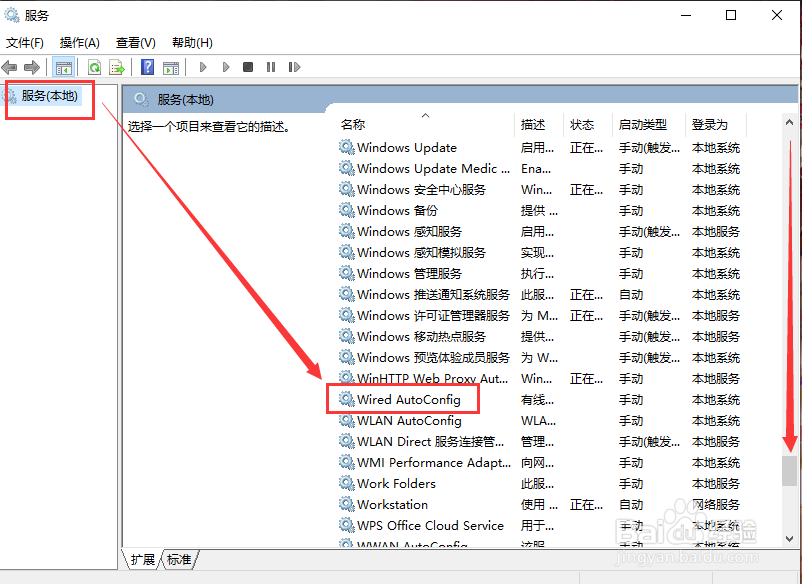Switch to the 标准 tab
The image size is (802, 584).
(x=178, y=561)
